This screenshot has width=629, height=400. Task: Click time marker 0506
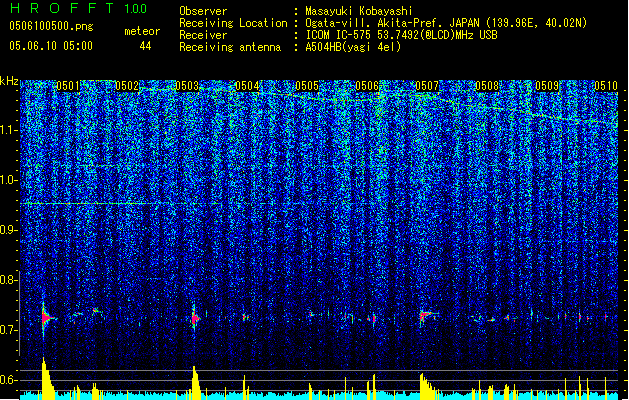(x=367, y=86)
